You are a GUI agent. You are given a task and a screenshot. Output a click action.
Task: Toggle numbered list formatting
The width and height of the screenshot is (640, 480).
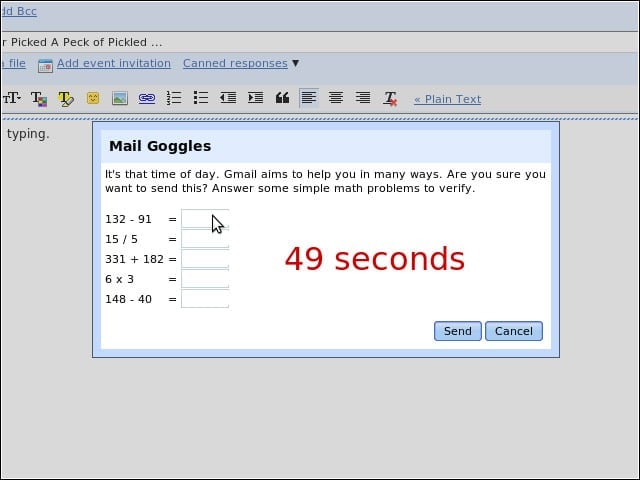[174, 98]
